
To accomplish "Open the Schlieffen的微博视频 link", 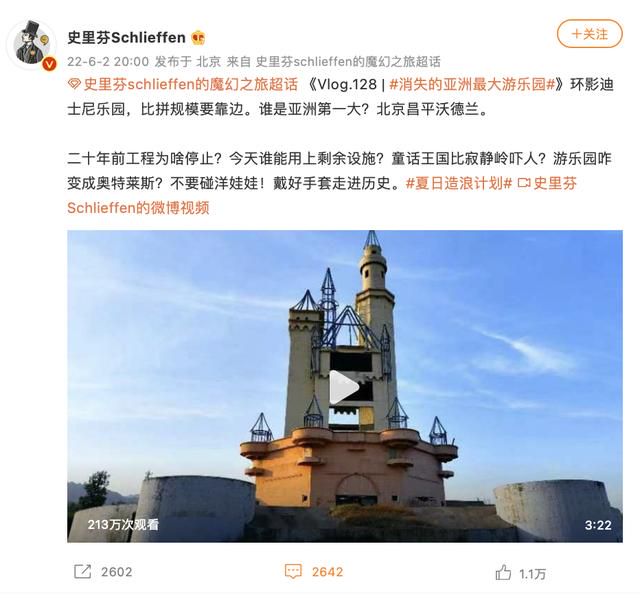I will [x=138, y=208].
